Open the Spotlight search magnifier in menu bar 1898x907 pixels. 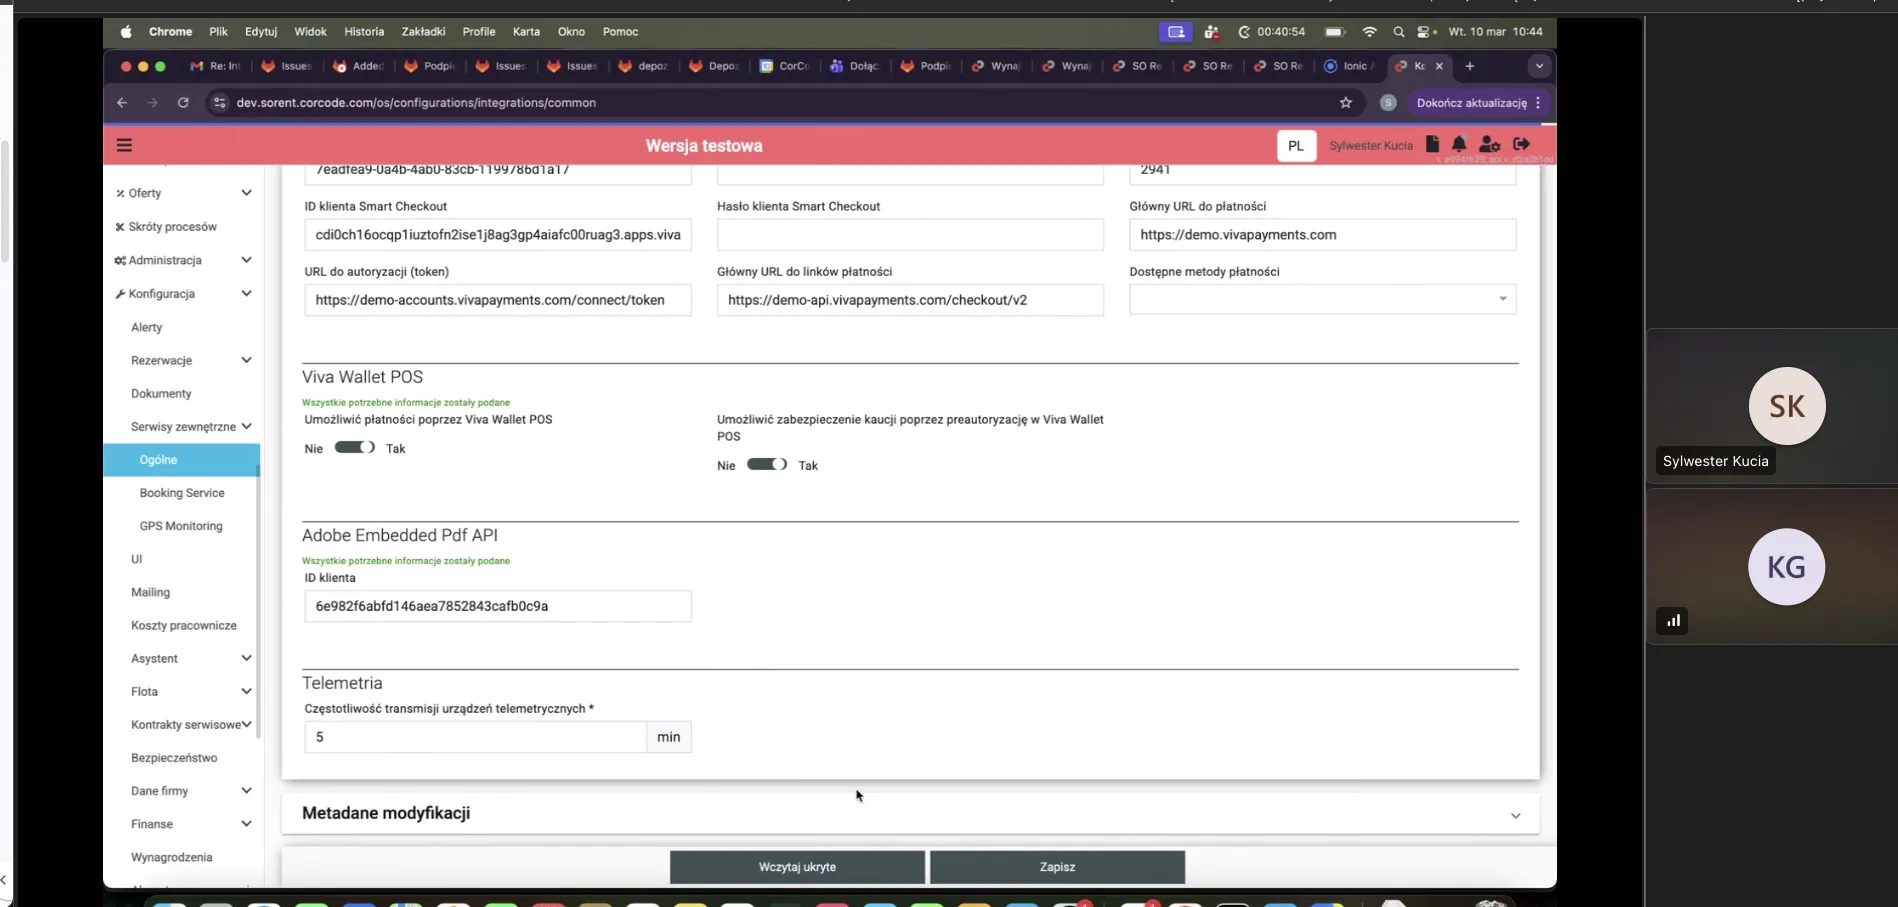pyautogui.click(x=1399, y=31)
